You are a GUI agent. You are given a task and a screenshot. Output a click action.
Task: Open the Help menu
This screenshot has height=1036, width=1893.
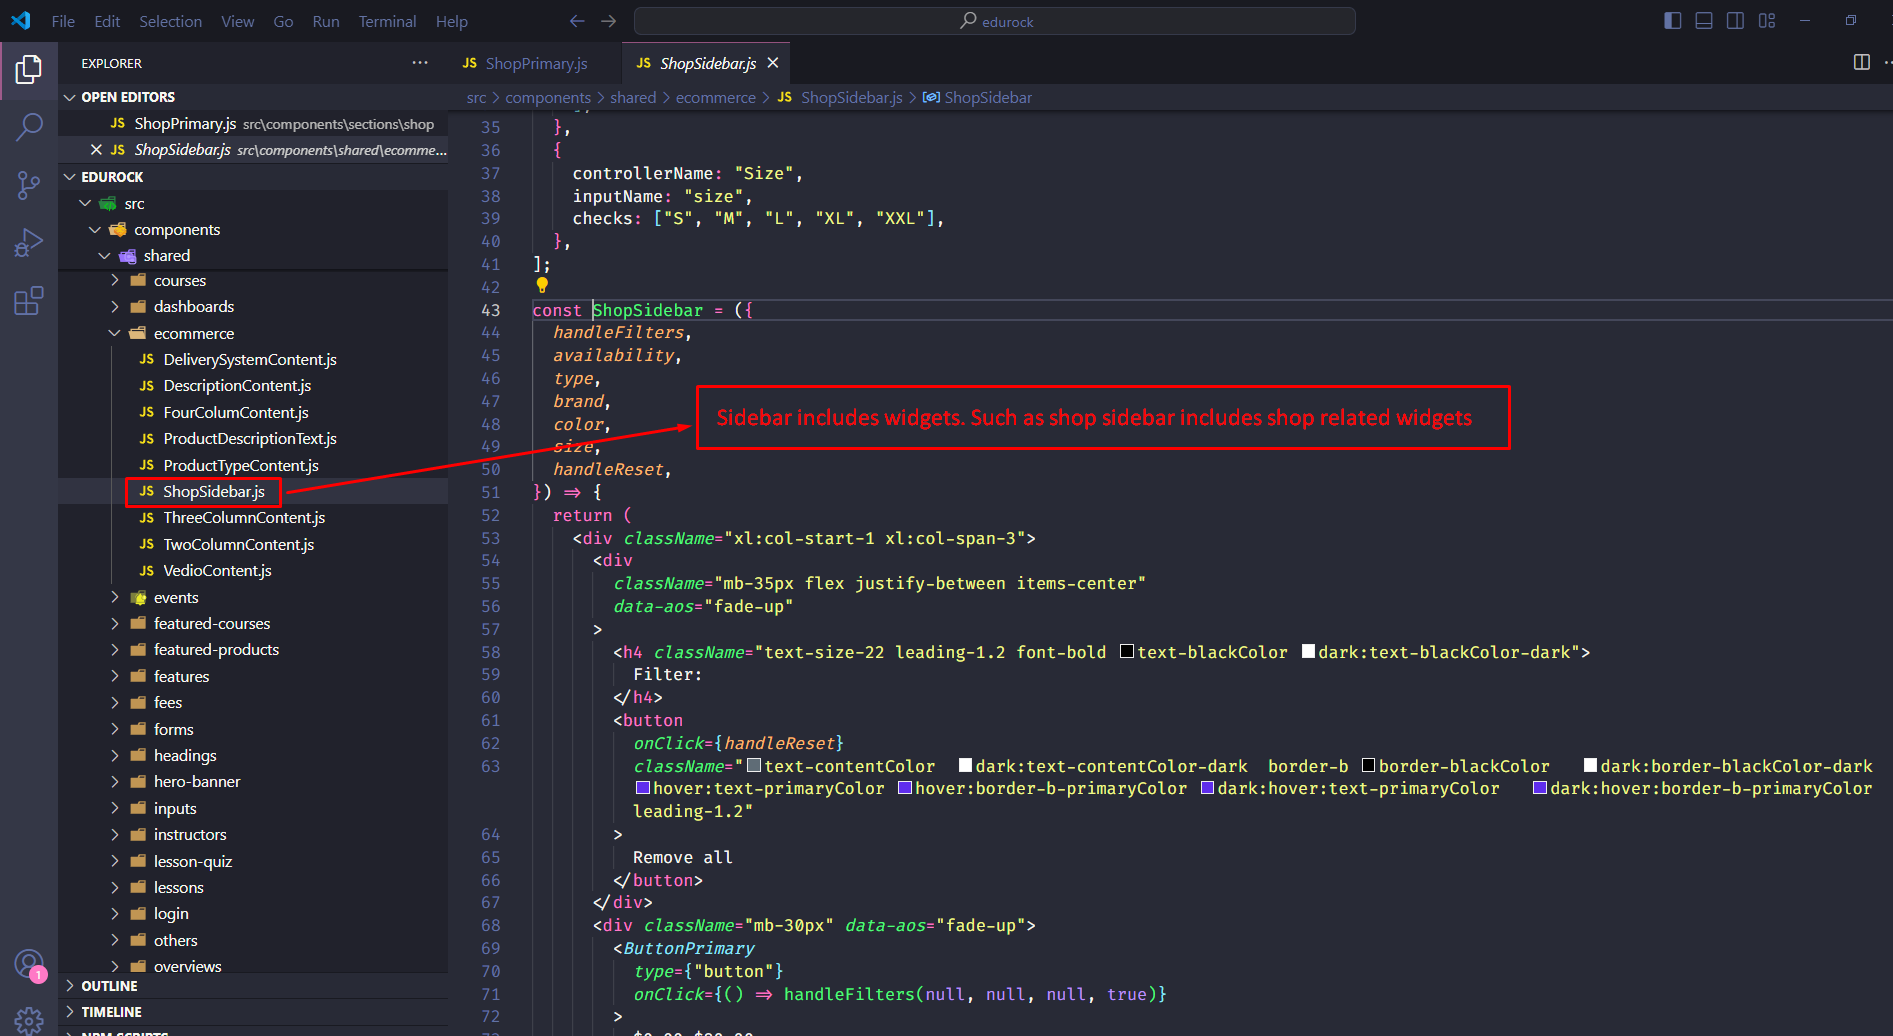[452, 21]
